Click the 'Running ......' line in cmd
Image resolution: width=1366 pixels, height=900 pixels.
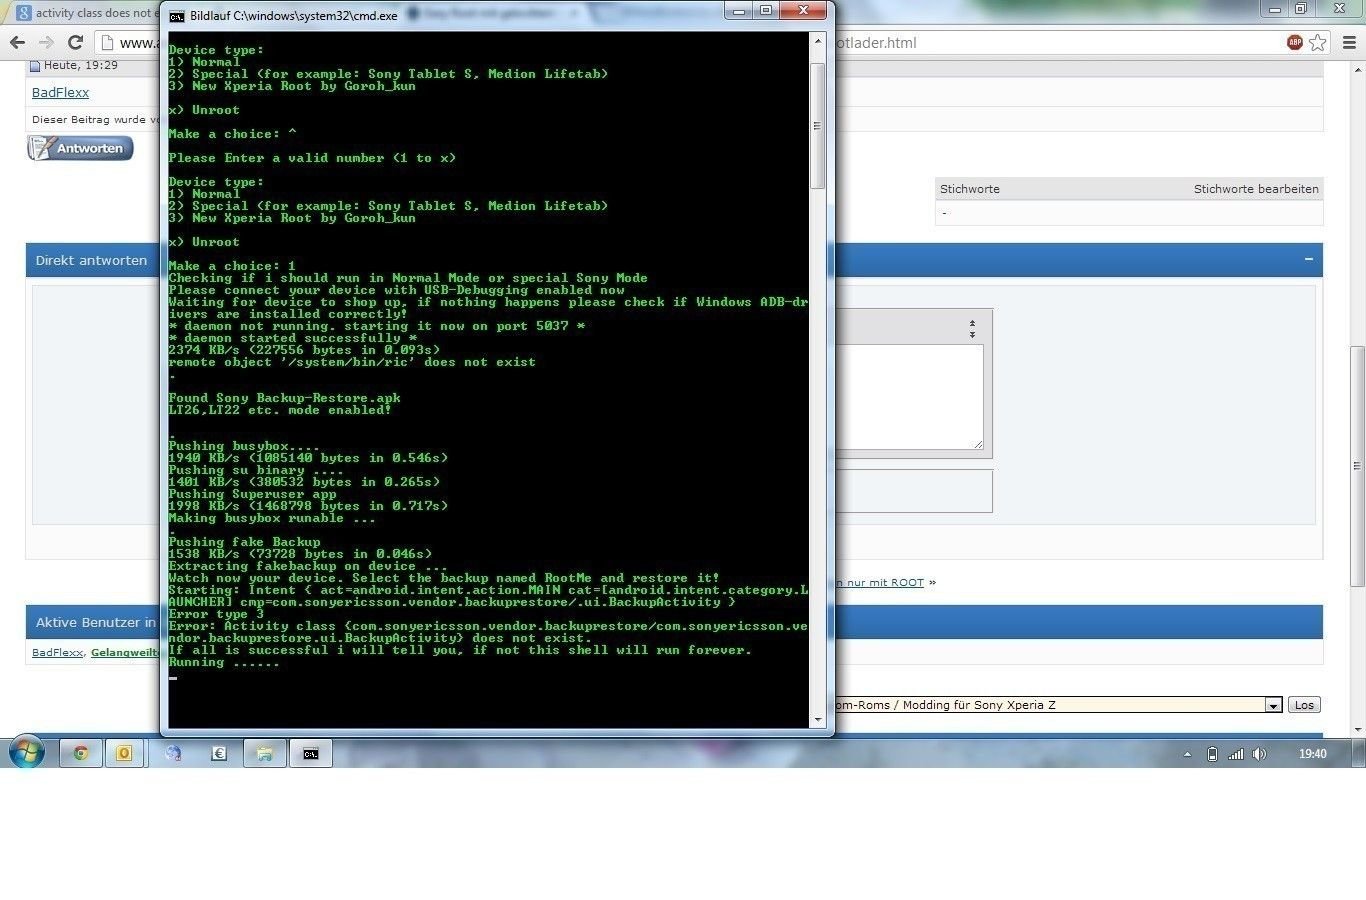click(224, 662)
